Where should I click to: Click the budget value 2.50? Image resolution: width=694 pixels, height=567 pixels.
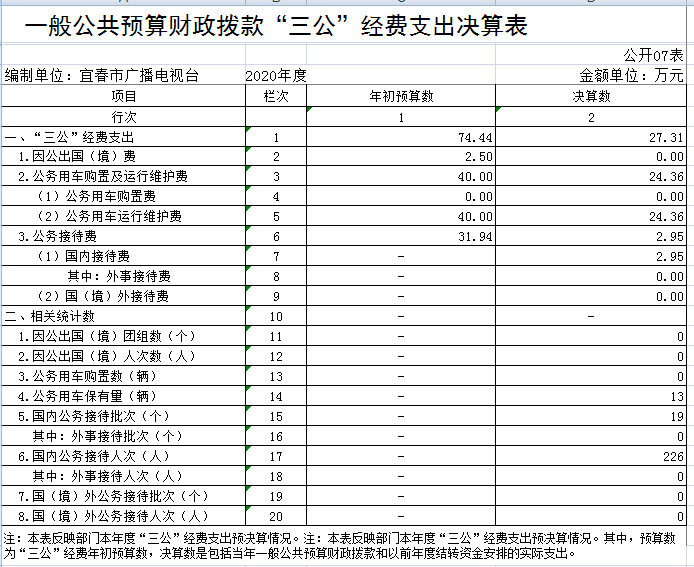tap(478, 157)
